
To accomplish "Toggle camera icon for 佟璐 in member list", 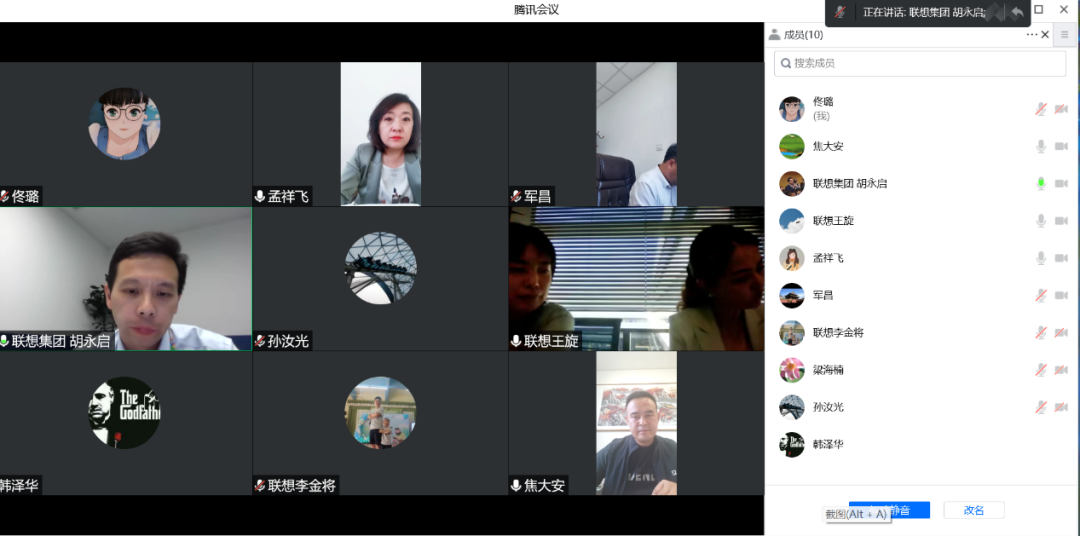I will pos(1061,109).
